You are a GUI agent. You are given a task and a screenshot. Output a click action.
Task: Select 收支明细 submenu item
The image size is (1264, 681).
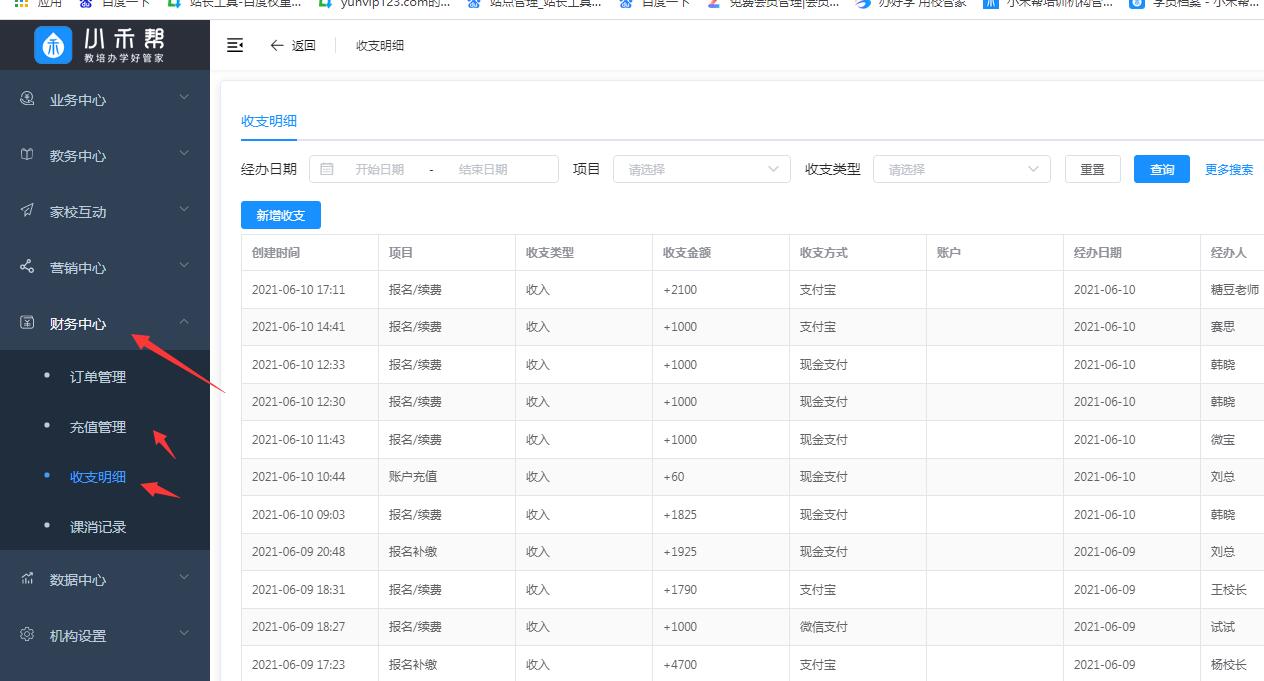98,477
